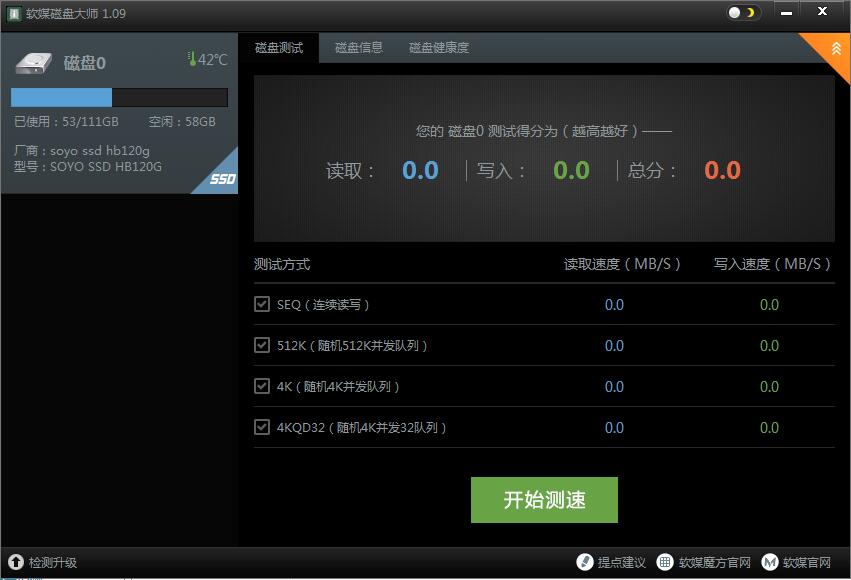Open the 软媒官网 website link

(x=805, y=562)
